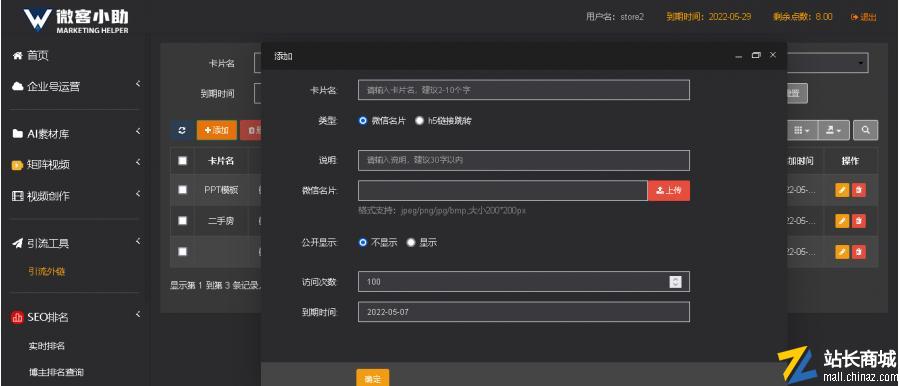Open the select dropdown in the filter panel
The width and height of the screenshot is (900, 386).
(x=827, y=63)
